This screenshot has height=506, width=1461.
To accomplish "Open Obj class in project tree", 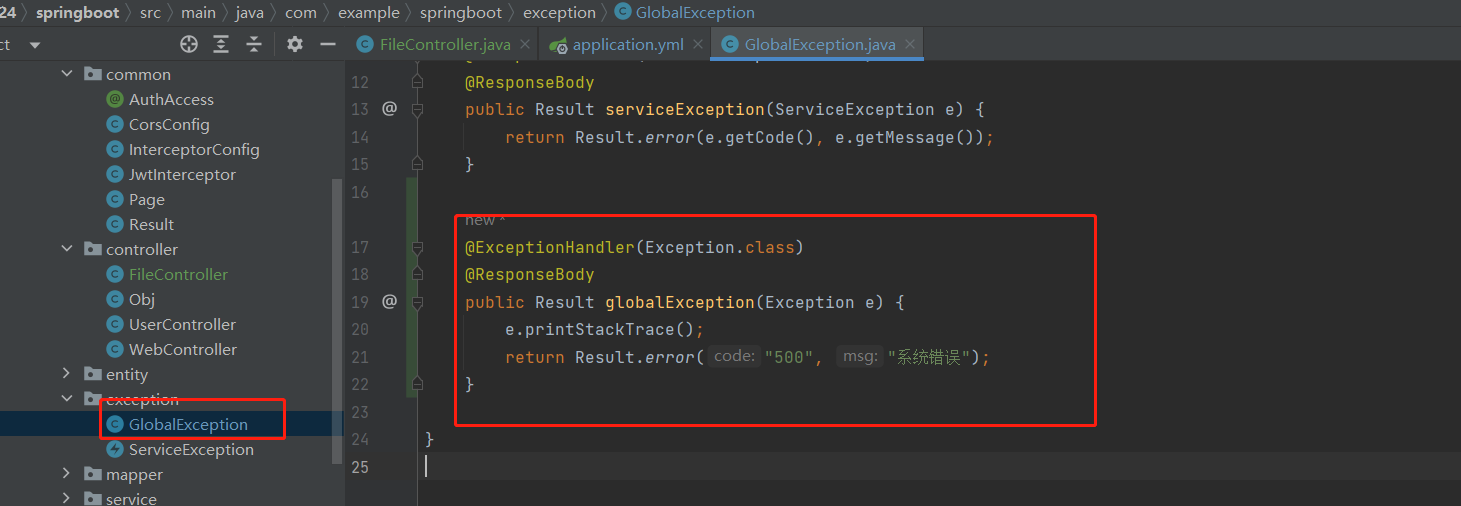I will tap(142, 299).
